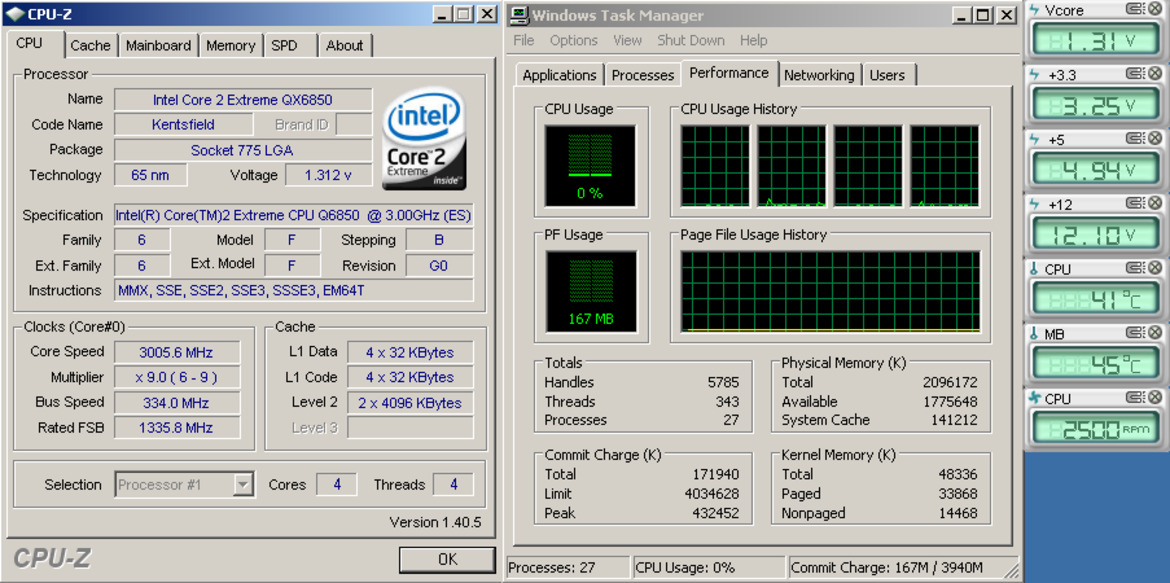Click the Core Speed value 3005.6 MHz
This screenshot has width=1170, height=583.
177,352
